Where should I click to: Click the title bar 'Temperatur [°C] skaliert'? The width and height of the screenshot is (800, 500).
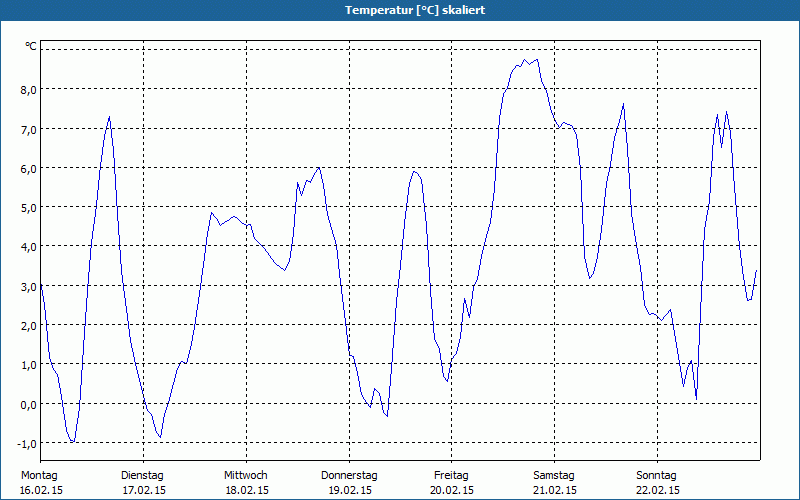click(x=415, y=10)
